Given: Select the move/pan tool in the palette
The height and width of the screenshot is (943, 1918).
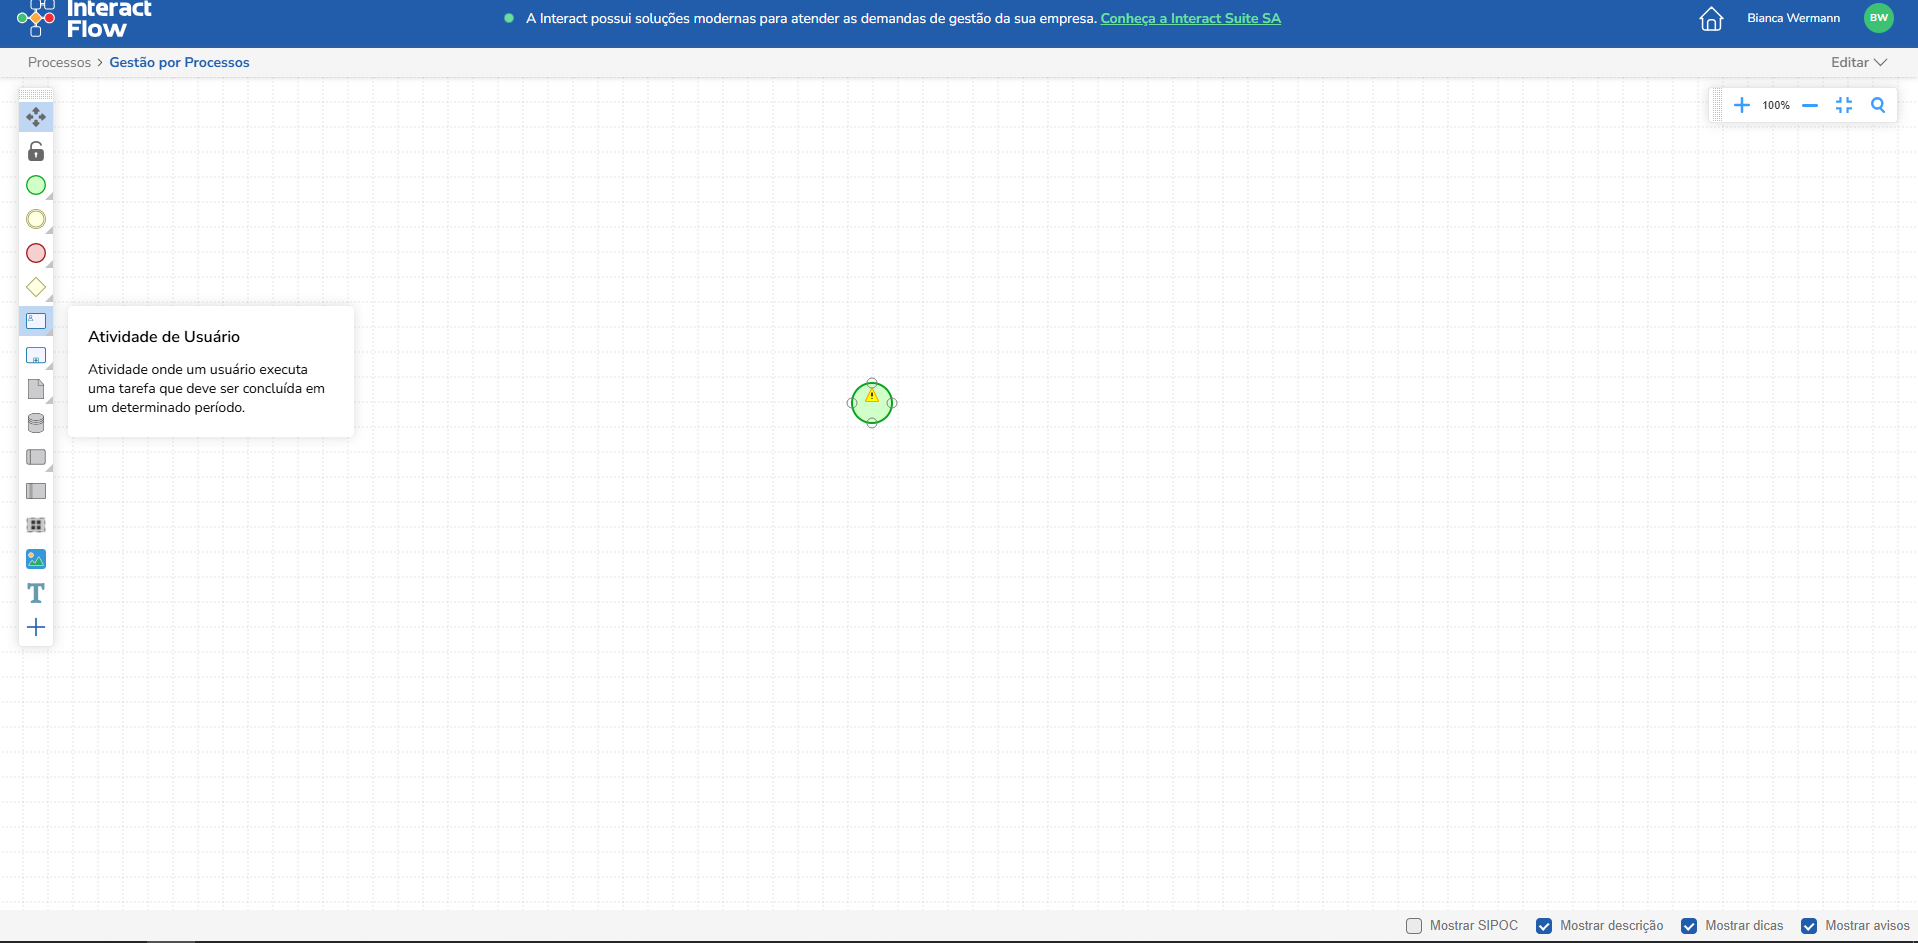Looking at the screenshot, I should click(36, 117).
